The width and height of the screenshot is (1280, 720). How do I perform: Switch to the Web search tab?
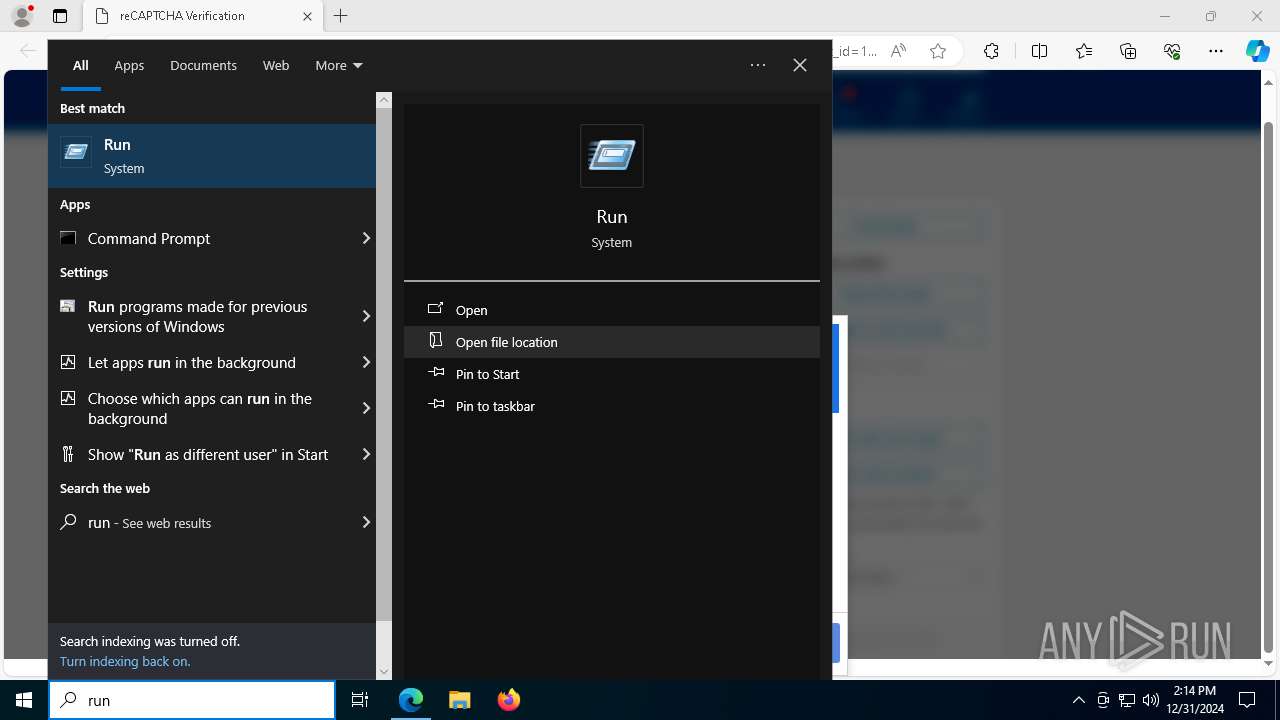(x=276, y=65)
